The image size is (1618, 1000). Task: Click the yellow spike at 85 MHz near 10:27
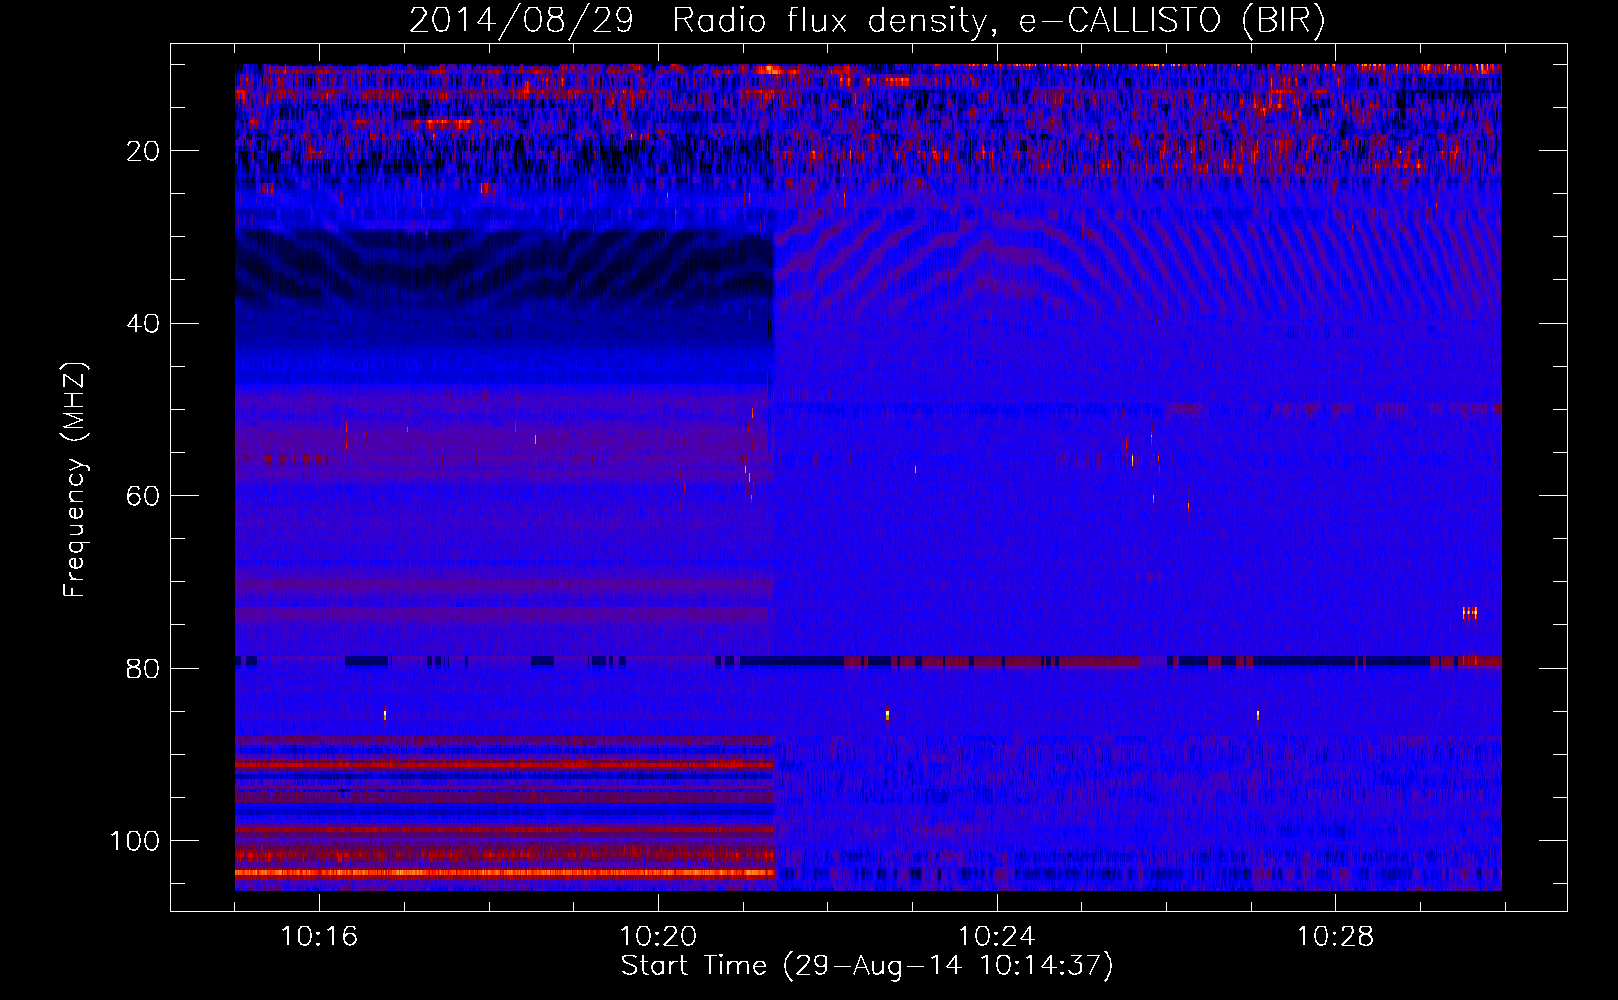(x=1258, y=715)
